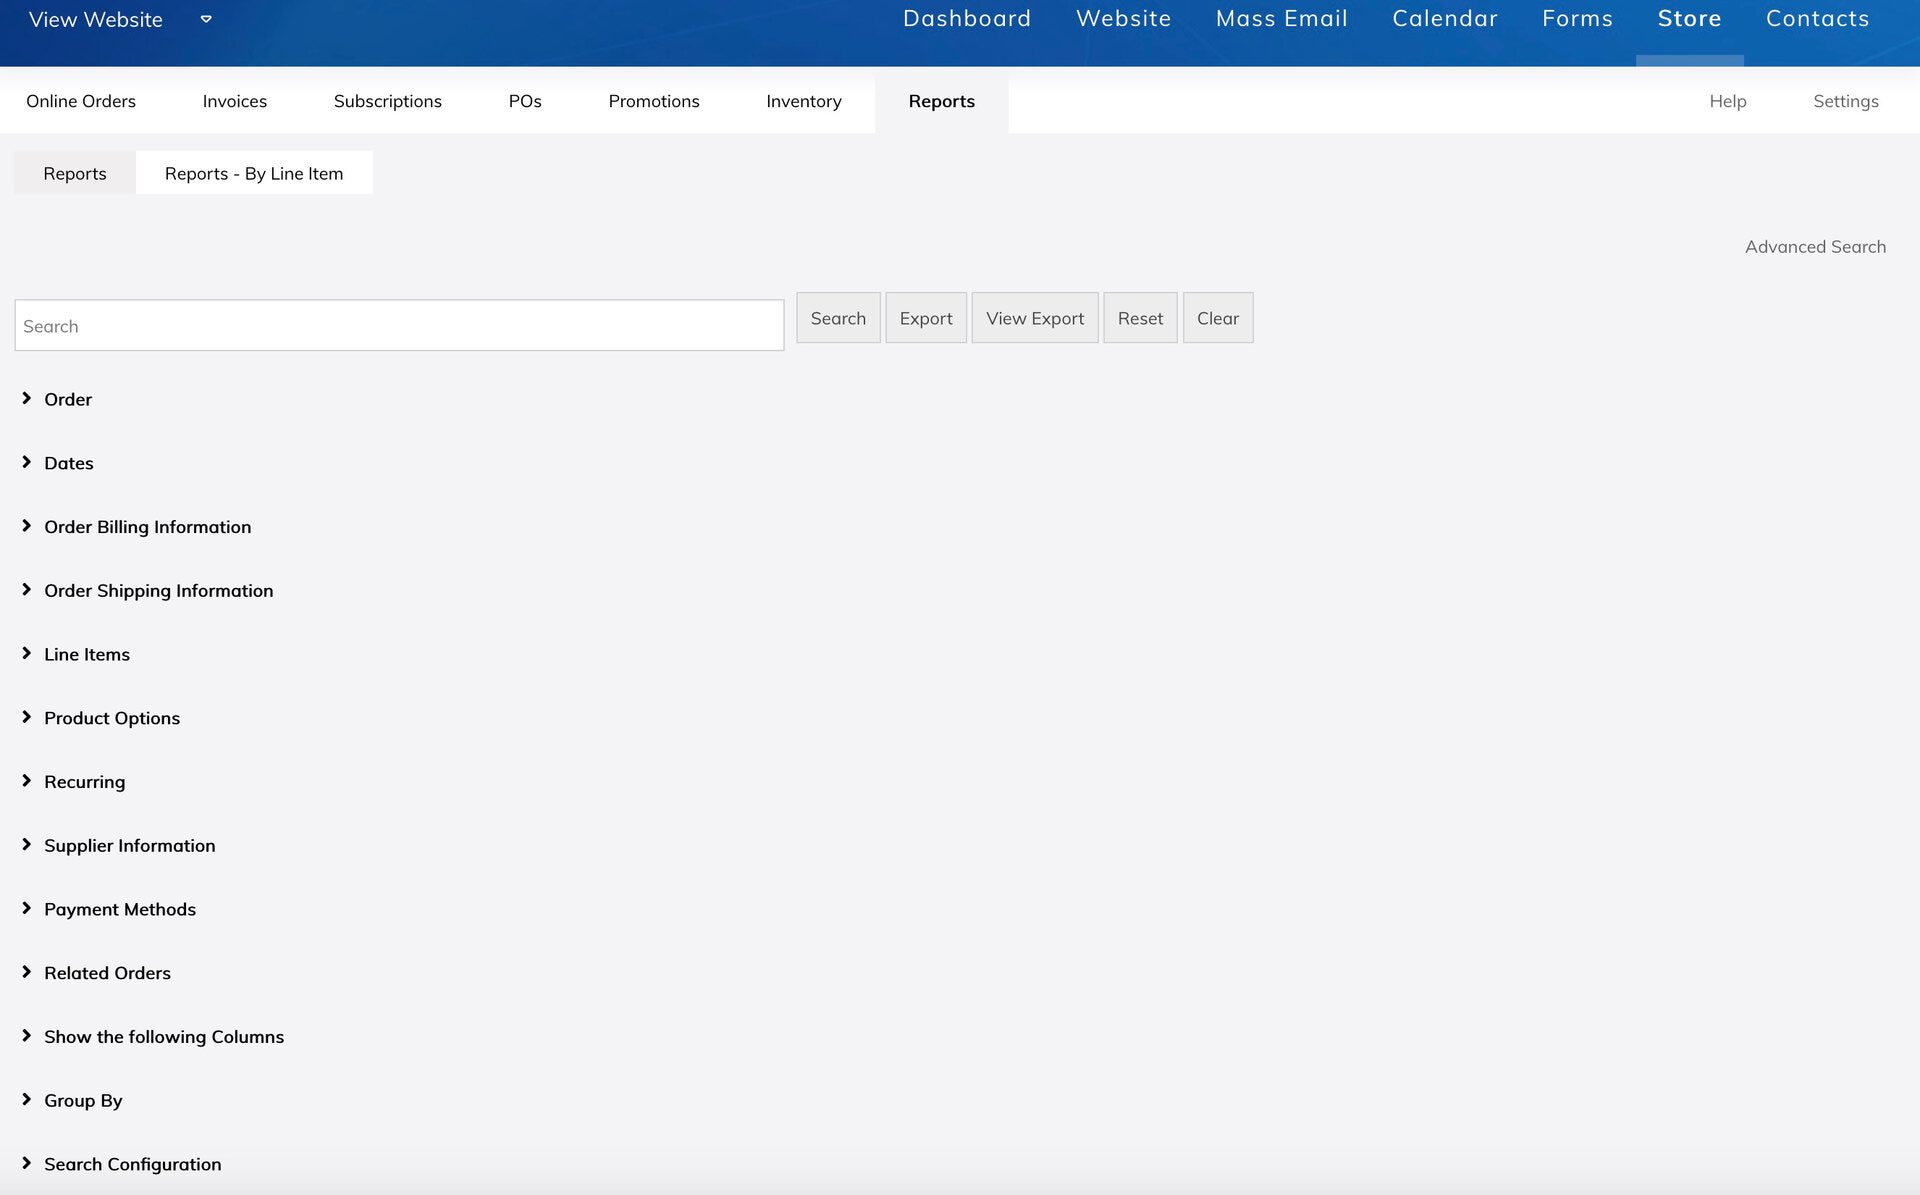
Task: Open the Mass Email section
Action: click(x=1282, y=18)
